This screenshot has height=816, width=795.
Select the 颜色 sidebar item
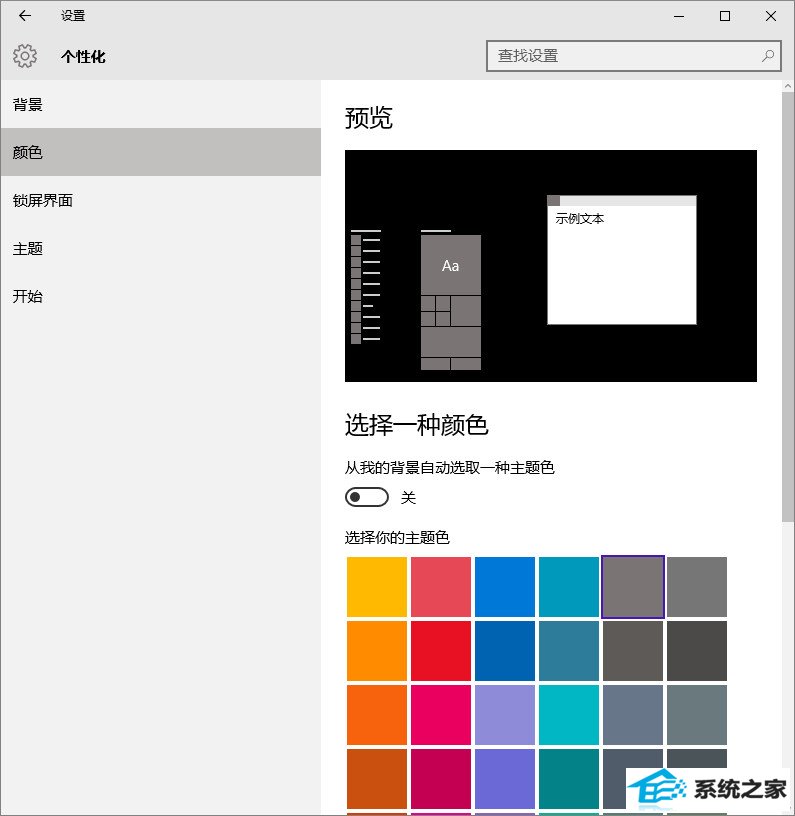[x=161, y=152]
